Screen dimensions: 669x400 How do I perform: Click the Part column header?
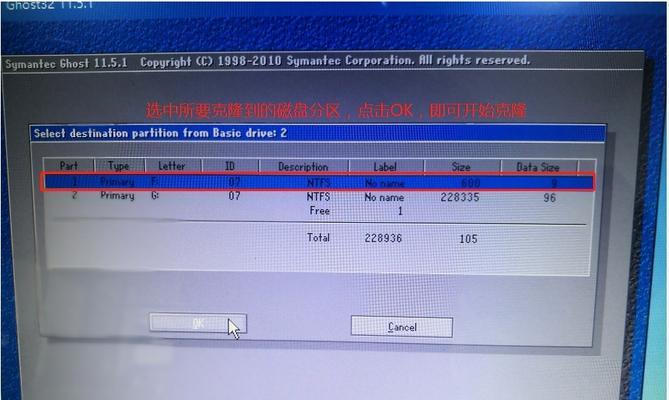(x=69, y=165)
